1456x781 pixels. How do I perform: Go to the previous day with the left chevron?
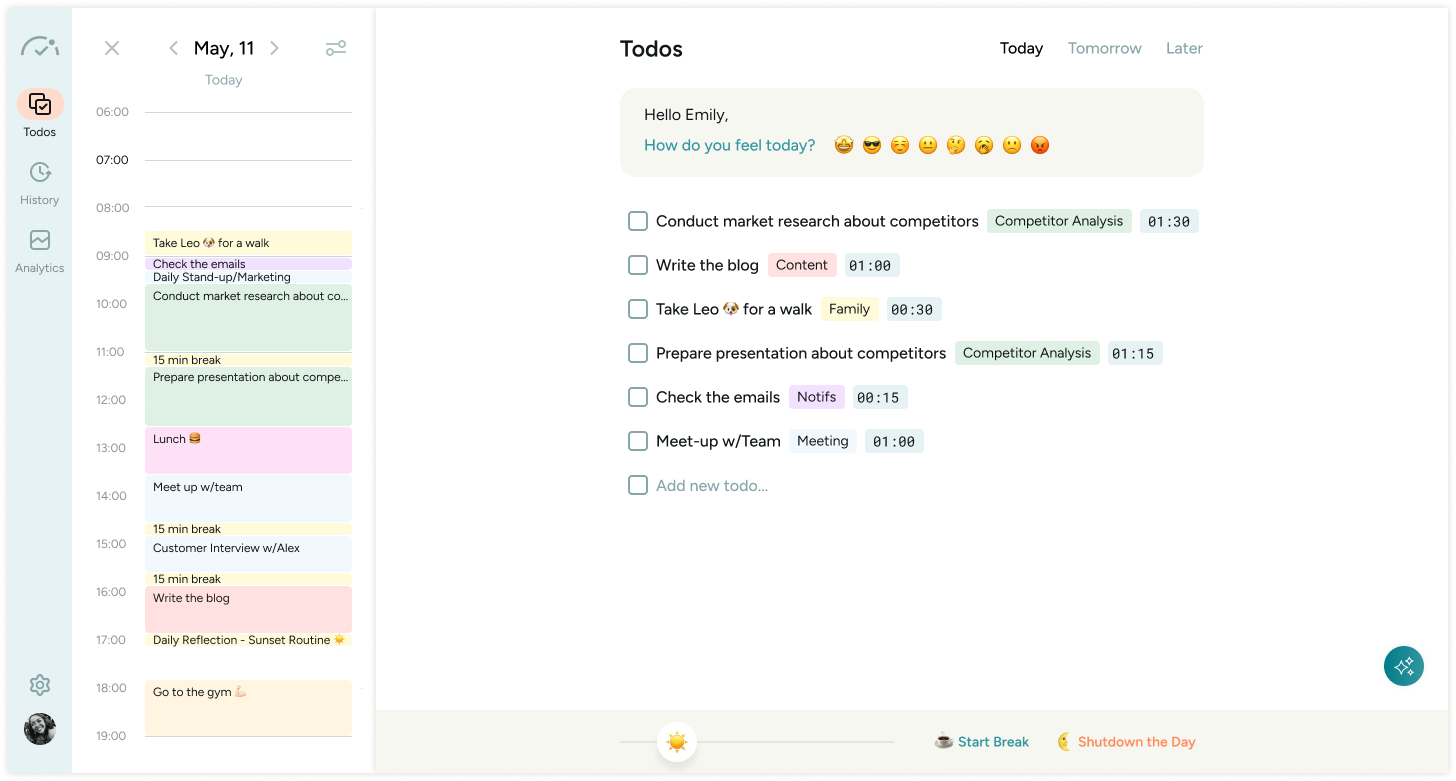(x=173, y=47)
